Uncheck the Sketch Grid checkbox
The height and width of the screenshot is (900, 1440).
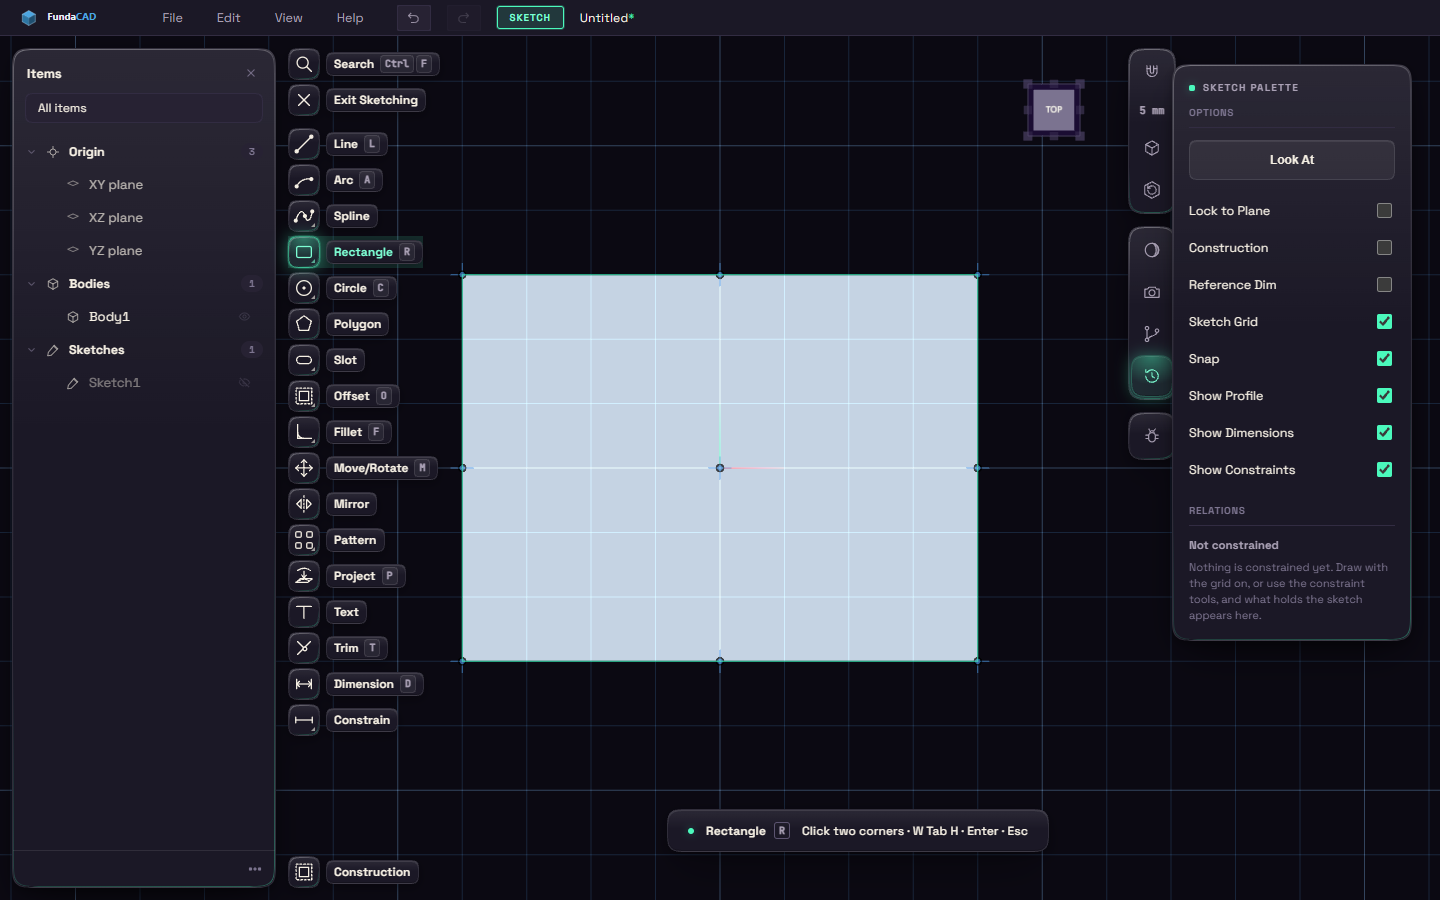1384,322
